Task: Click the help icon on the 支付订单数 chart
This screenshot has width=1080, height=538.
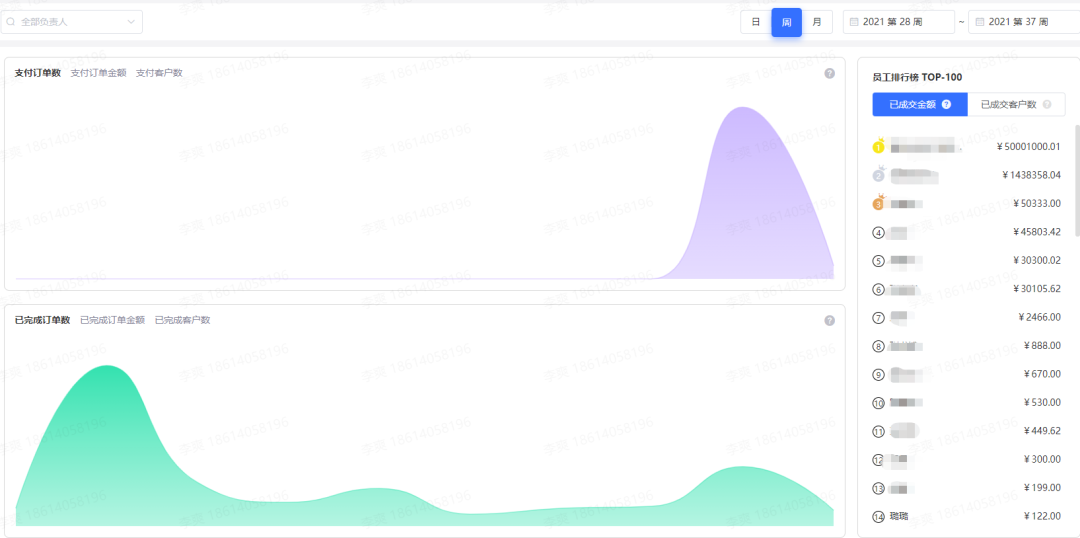Action: click(829, 73)
